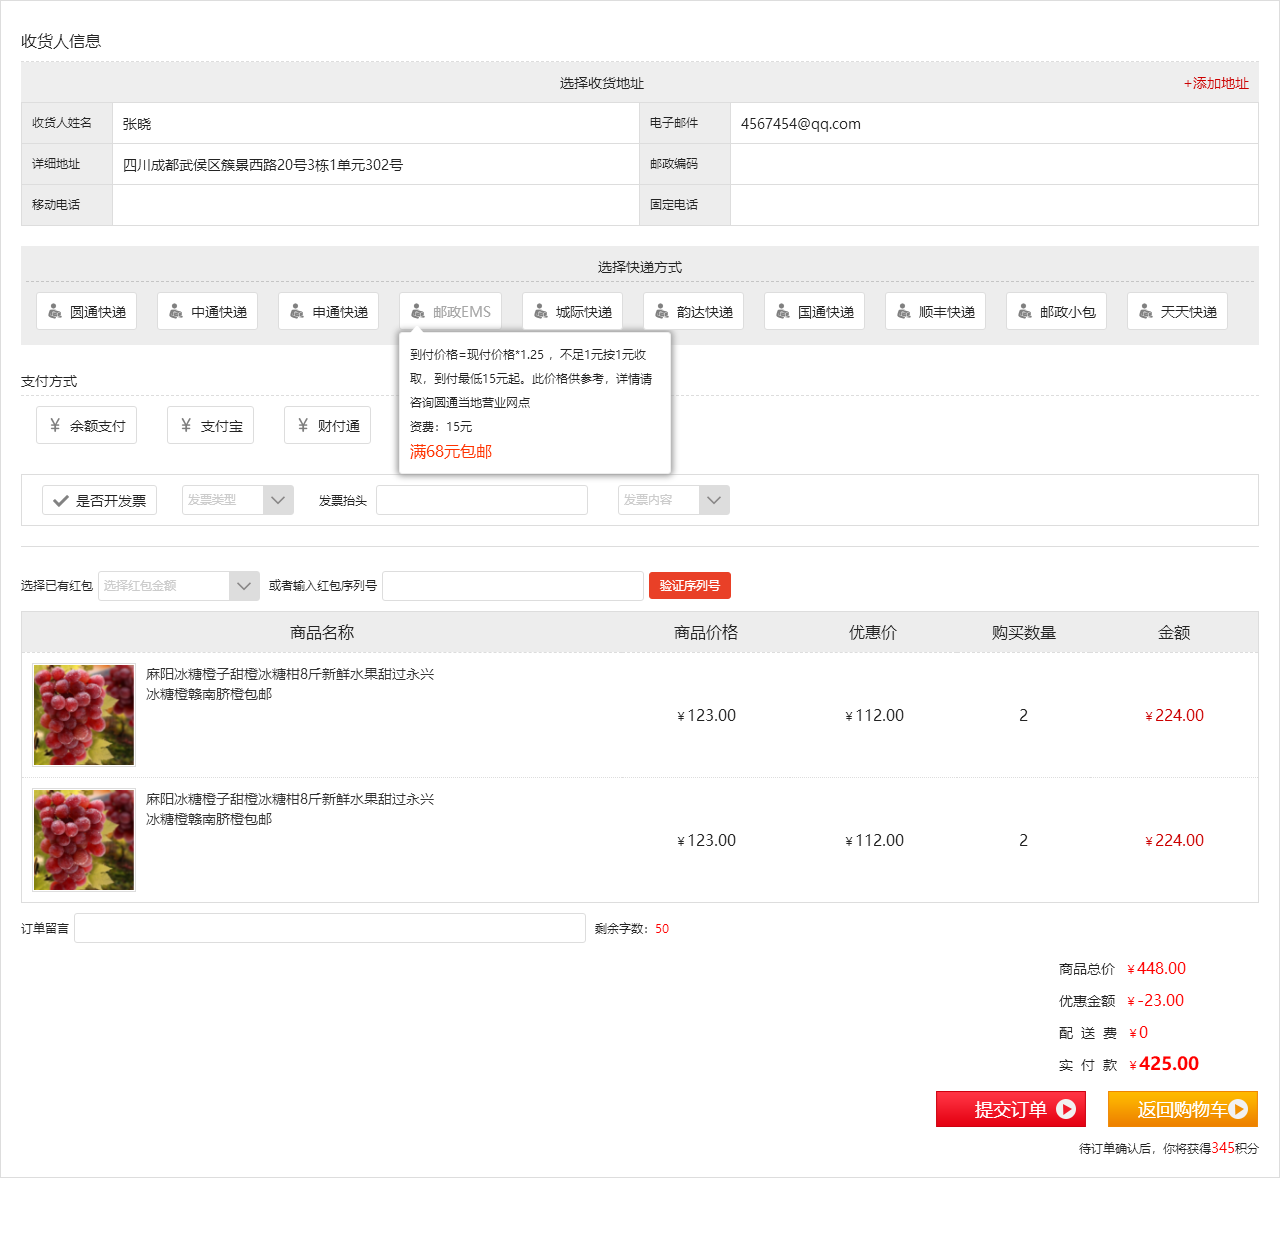This screenshot has width=1280, height=1236.
Task: Select 顺丰快递 express delivery
Action: (935, 312)
